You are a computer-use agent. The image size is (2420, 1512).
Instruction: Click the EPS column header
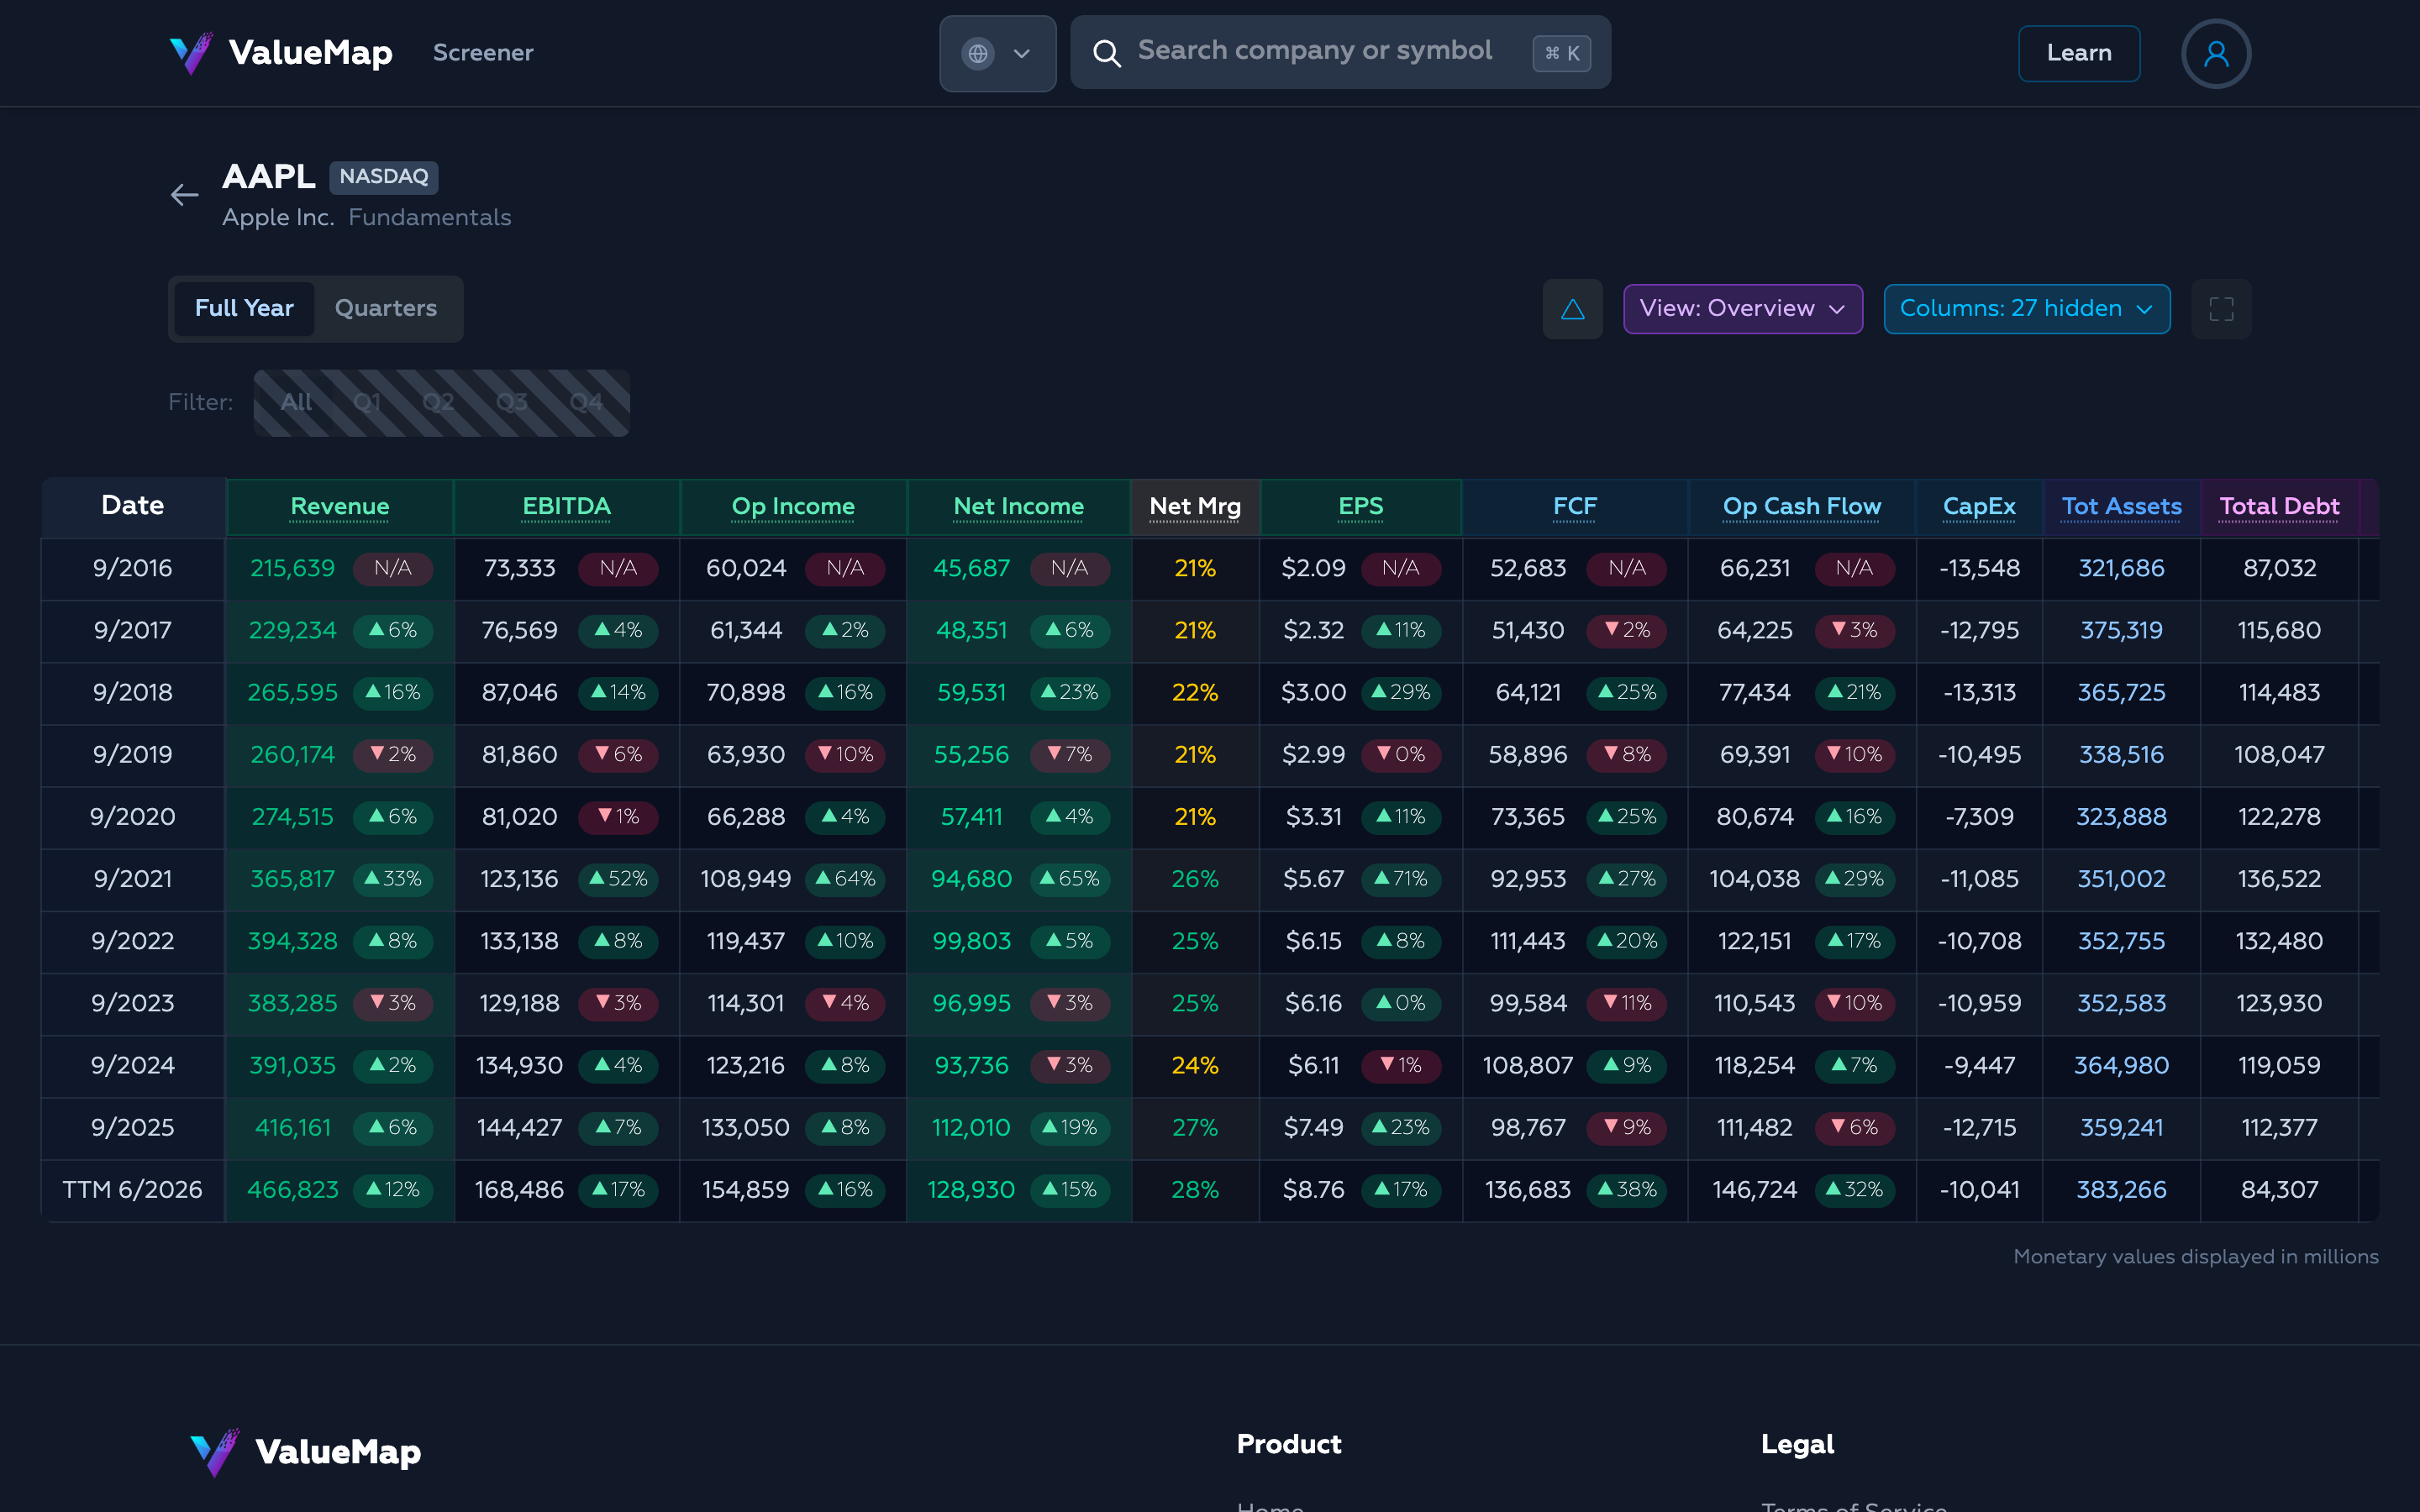tap(1361, 507)
